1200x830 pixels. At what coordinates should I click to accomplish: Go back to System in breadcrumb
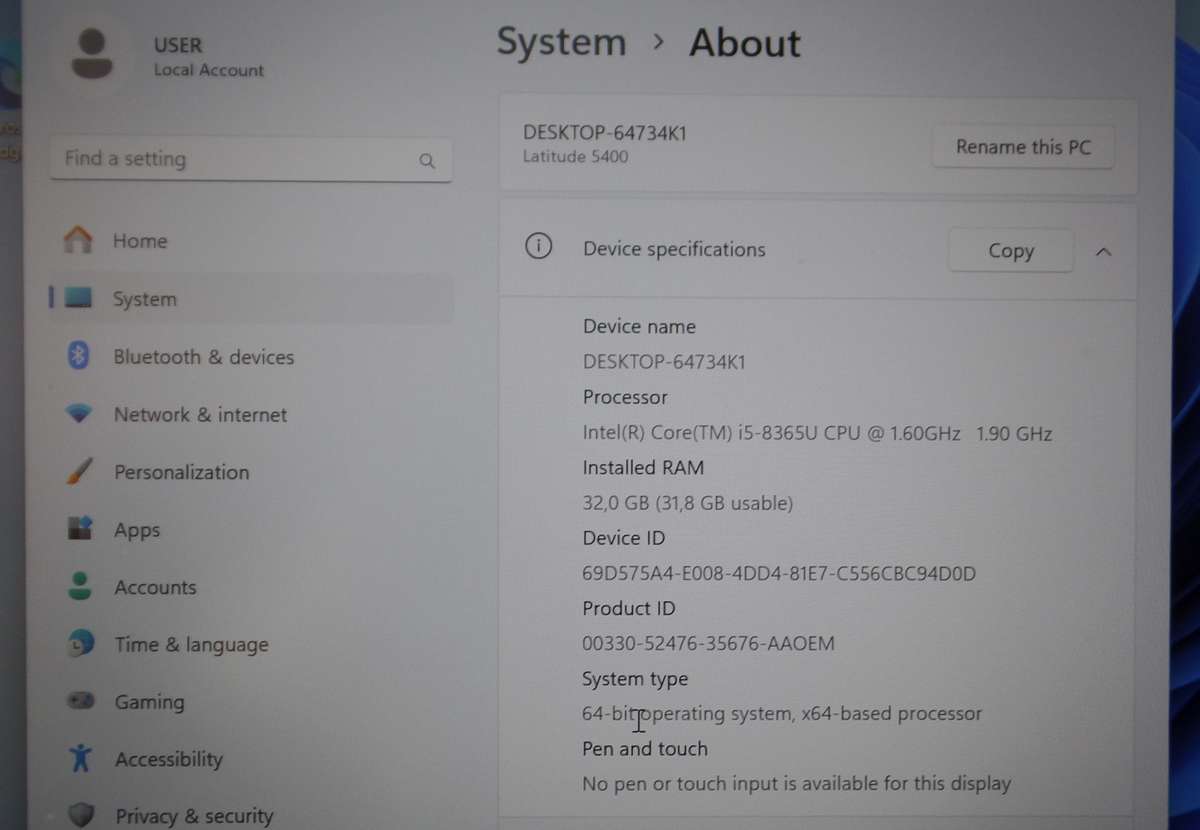click(561, 43)
